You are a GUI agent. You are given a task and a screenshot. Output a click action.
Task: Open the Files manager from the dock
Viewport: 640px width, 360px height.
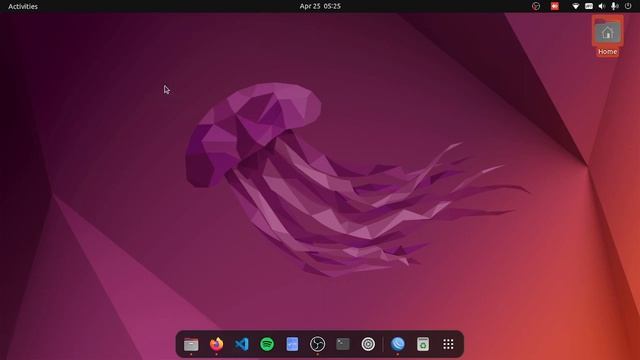191,344
